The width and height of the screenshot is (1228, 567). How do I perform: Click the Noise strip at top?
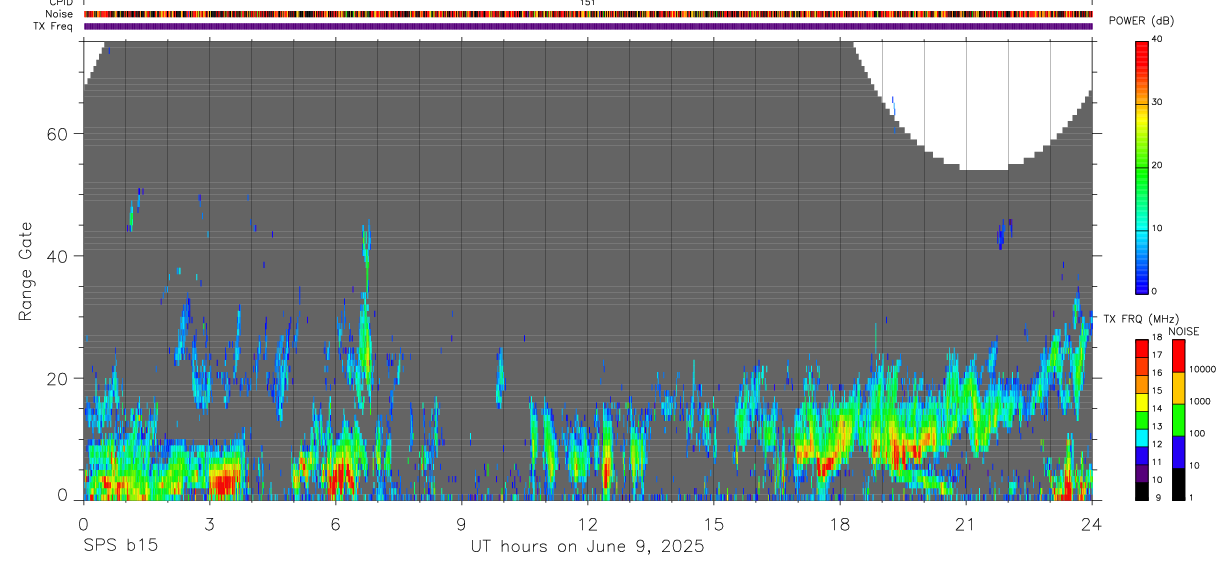click(x=588, y=14)
